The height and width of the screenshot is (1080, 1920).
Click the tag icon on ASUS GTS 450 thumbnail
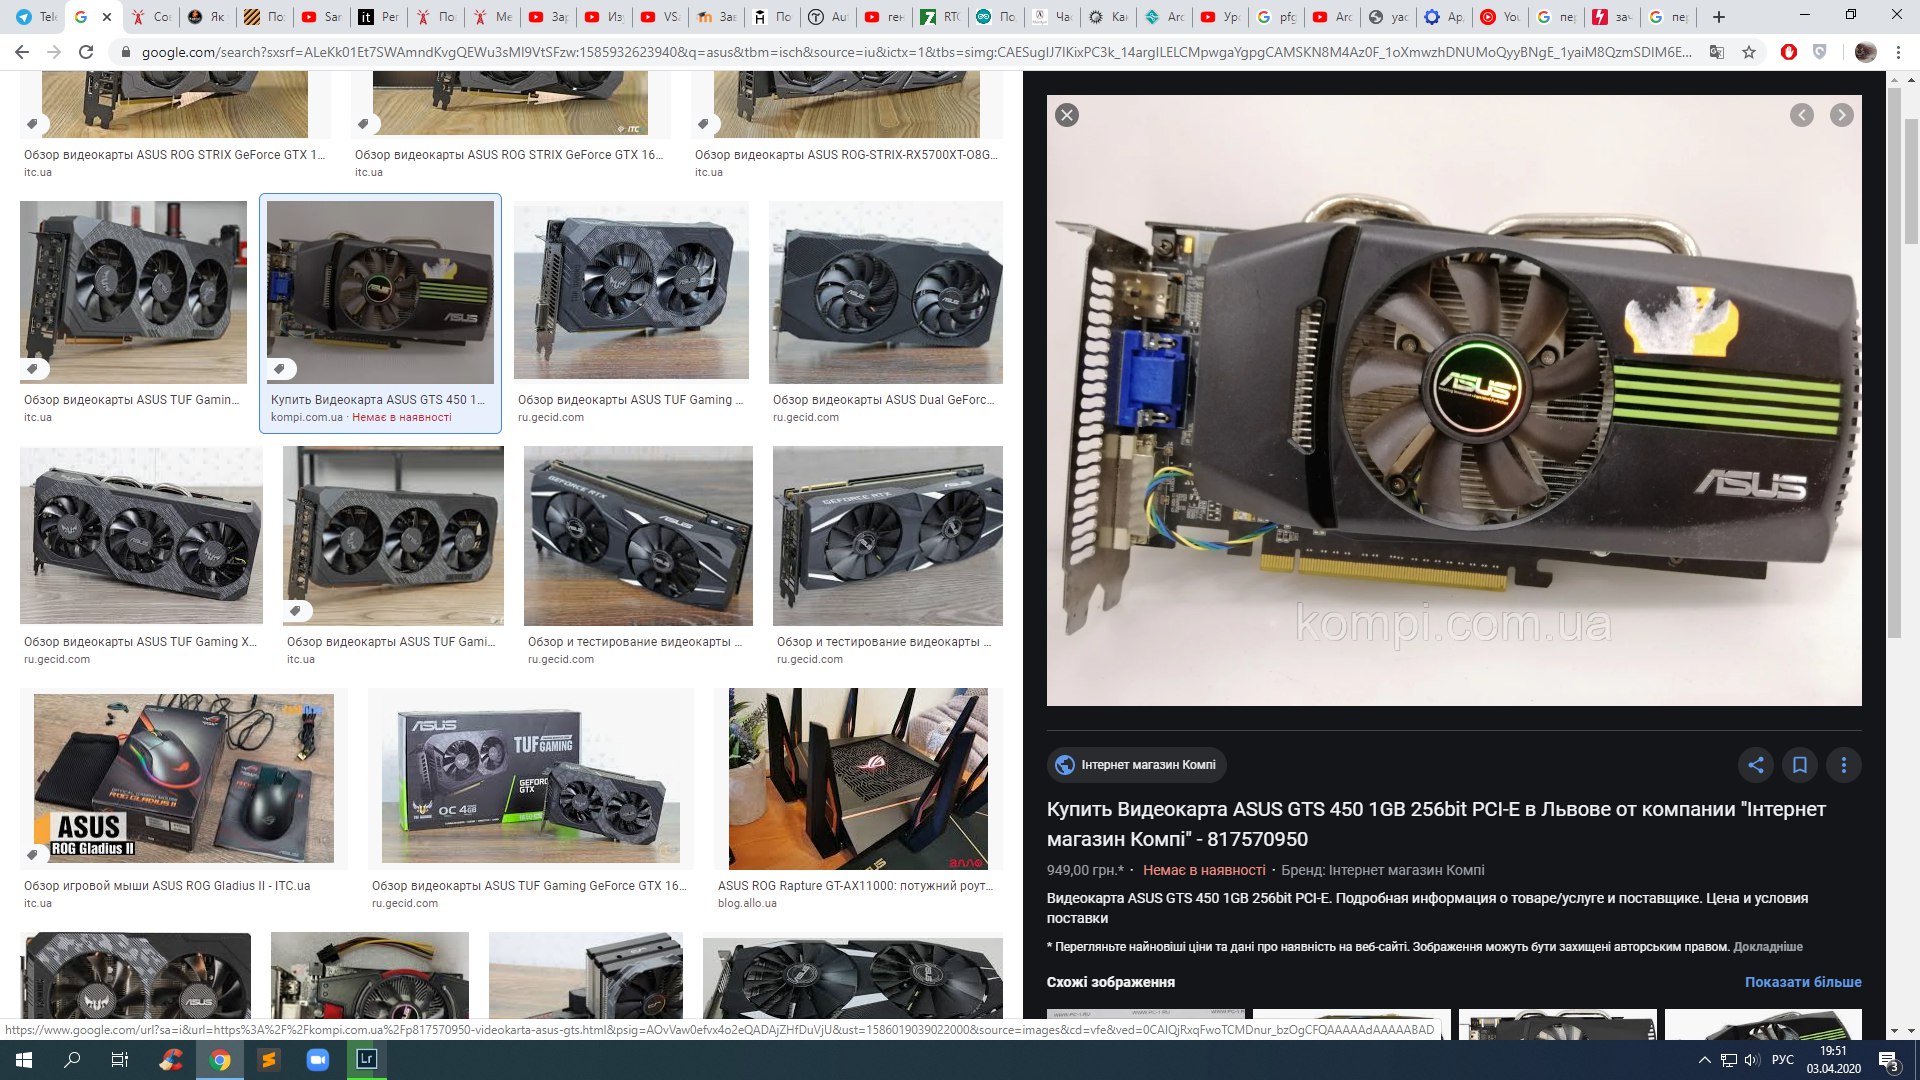click(279, 369)
